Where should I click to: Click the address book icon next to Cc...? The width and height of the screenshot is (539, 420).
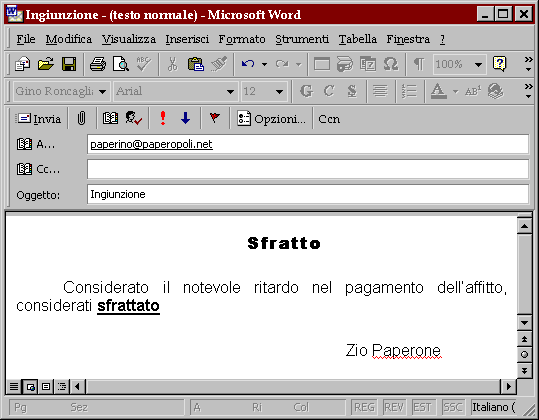tap(24, 169)
